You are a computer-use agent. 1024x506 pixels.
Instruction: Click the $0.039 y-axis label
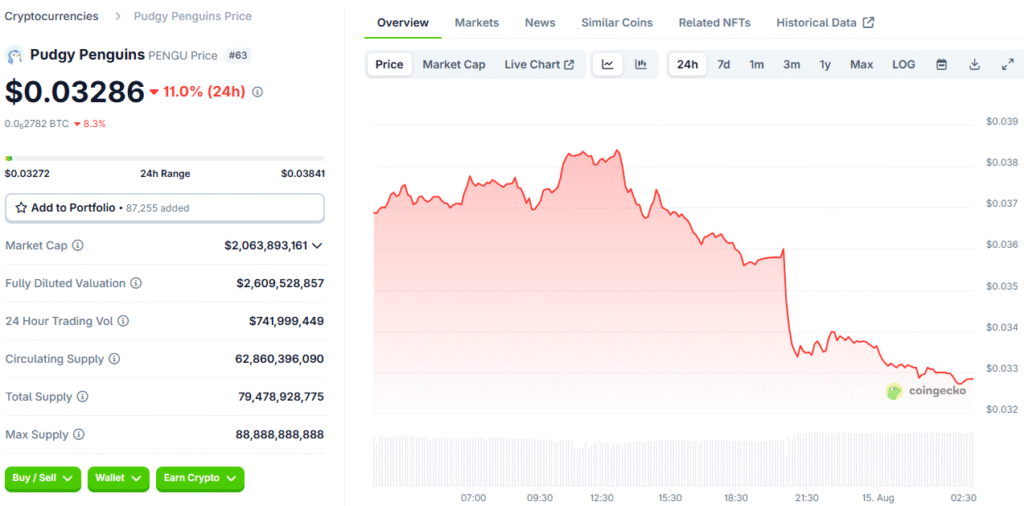pos(1002,121)
